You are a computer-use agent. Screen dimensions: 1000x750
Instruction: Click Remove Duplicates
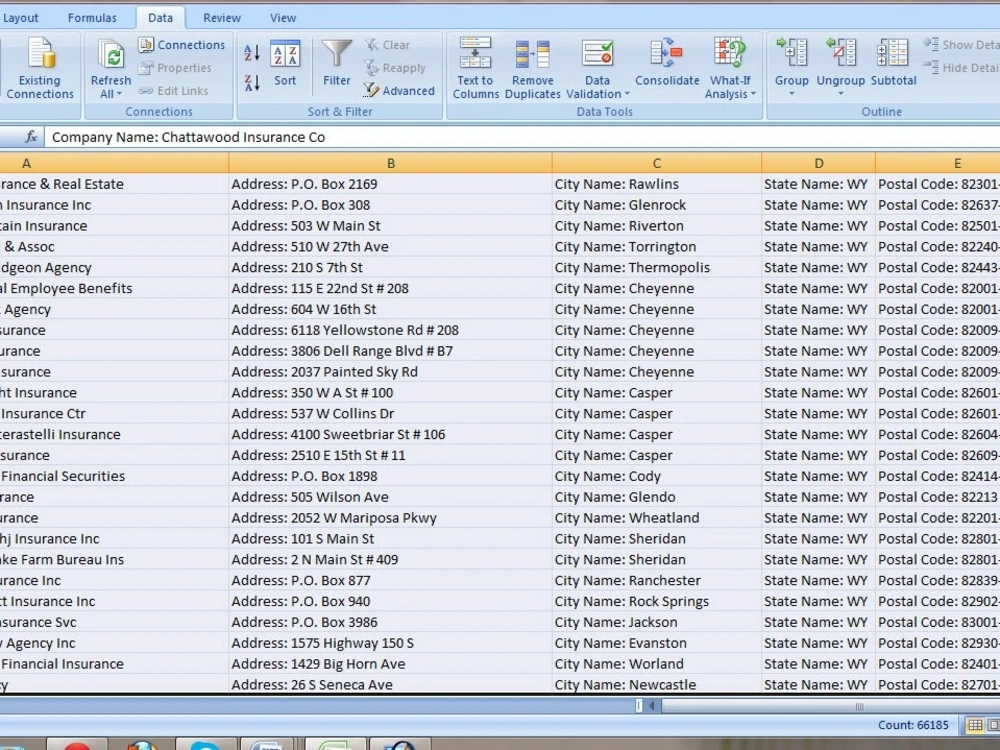point(532,65)
